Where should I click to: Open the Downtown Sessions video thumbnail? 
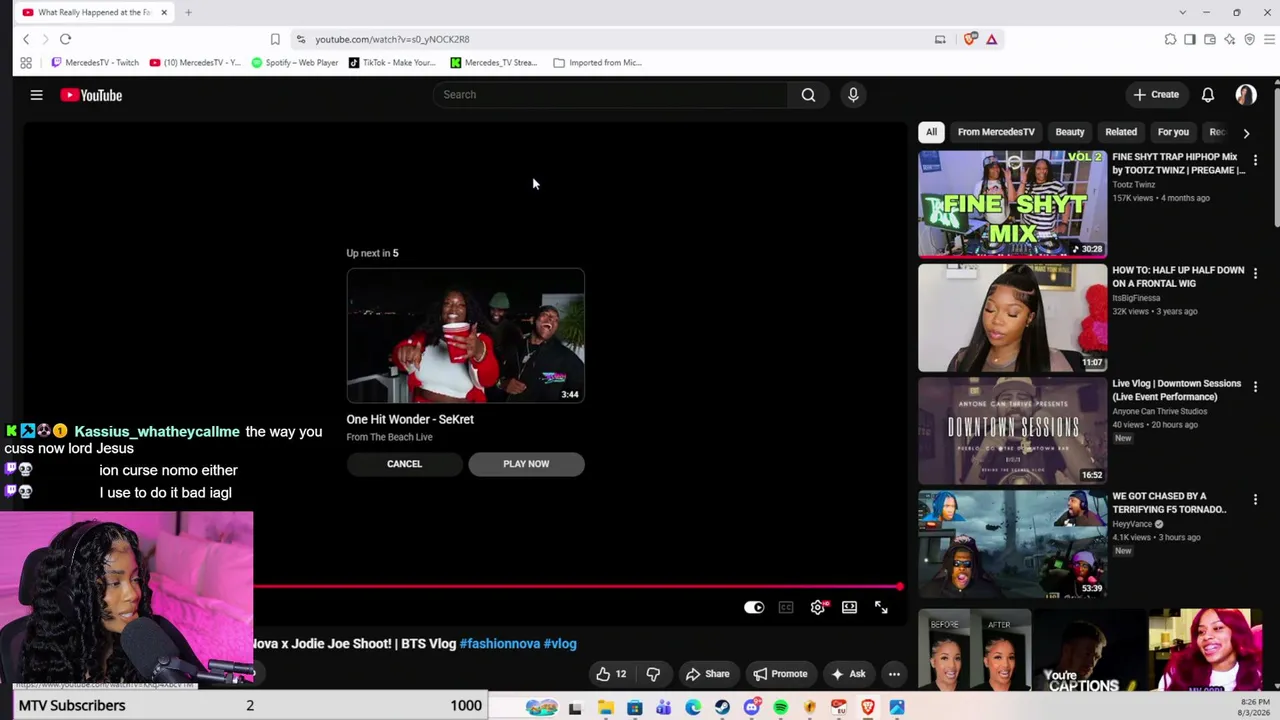[1013, 430]
